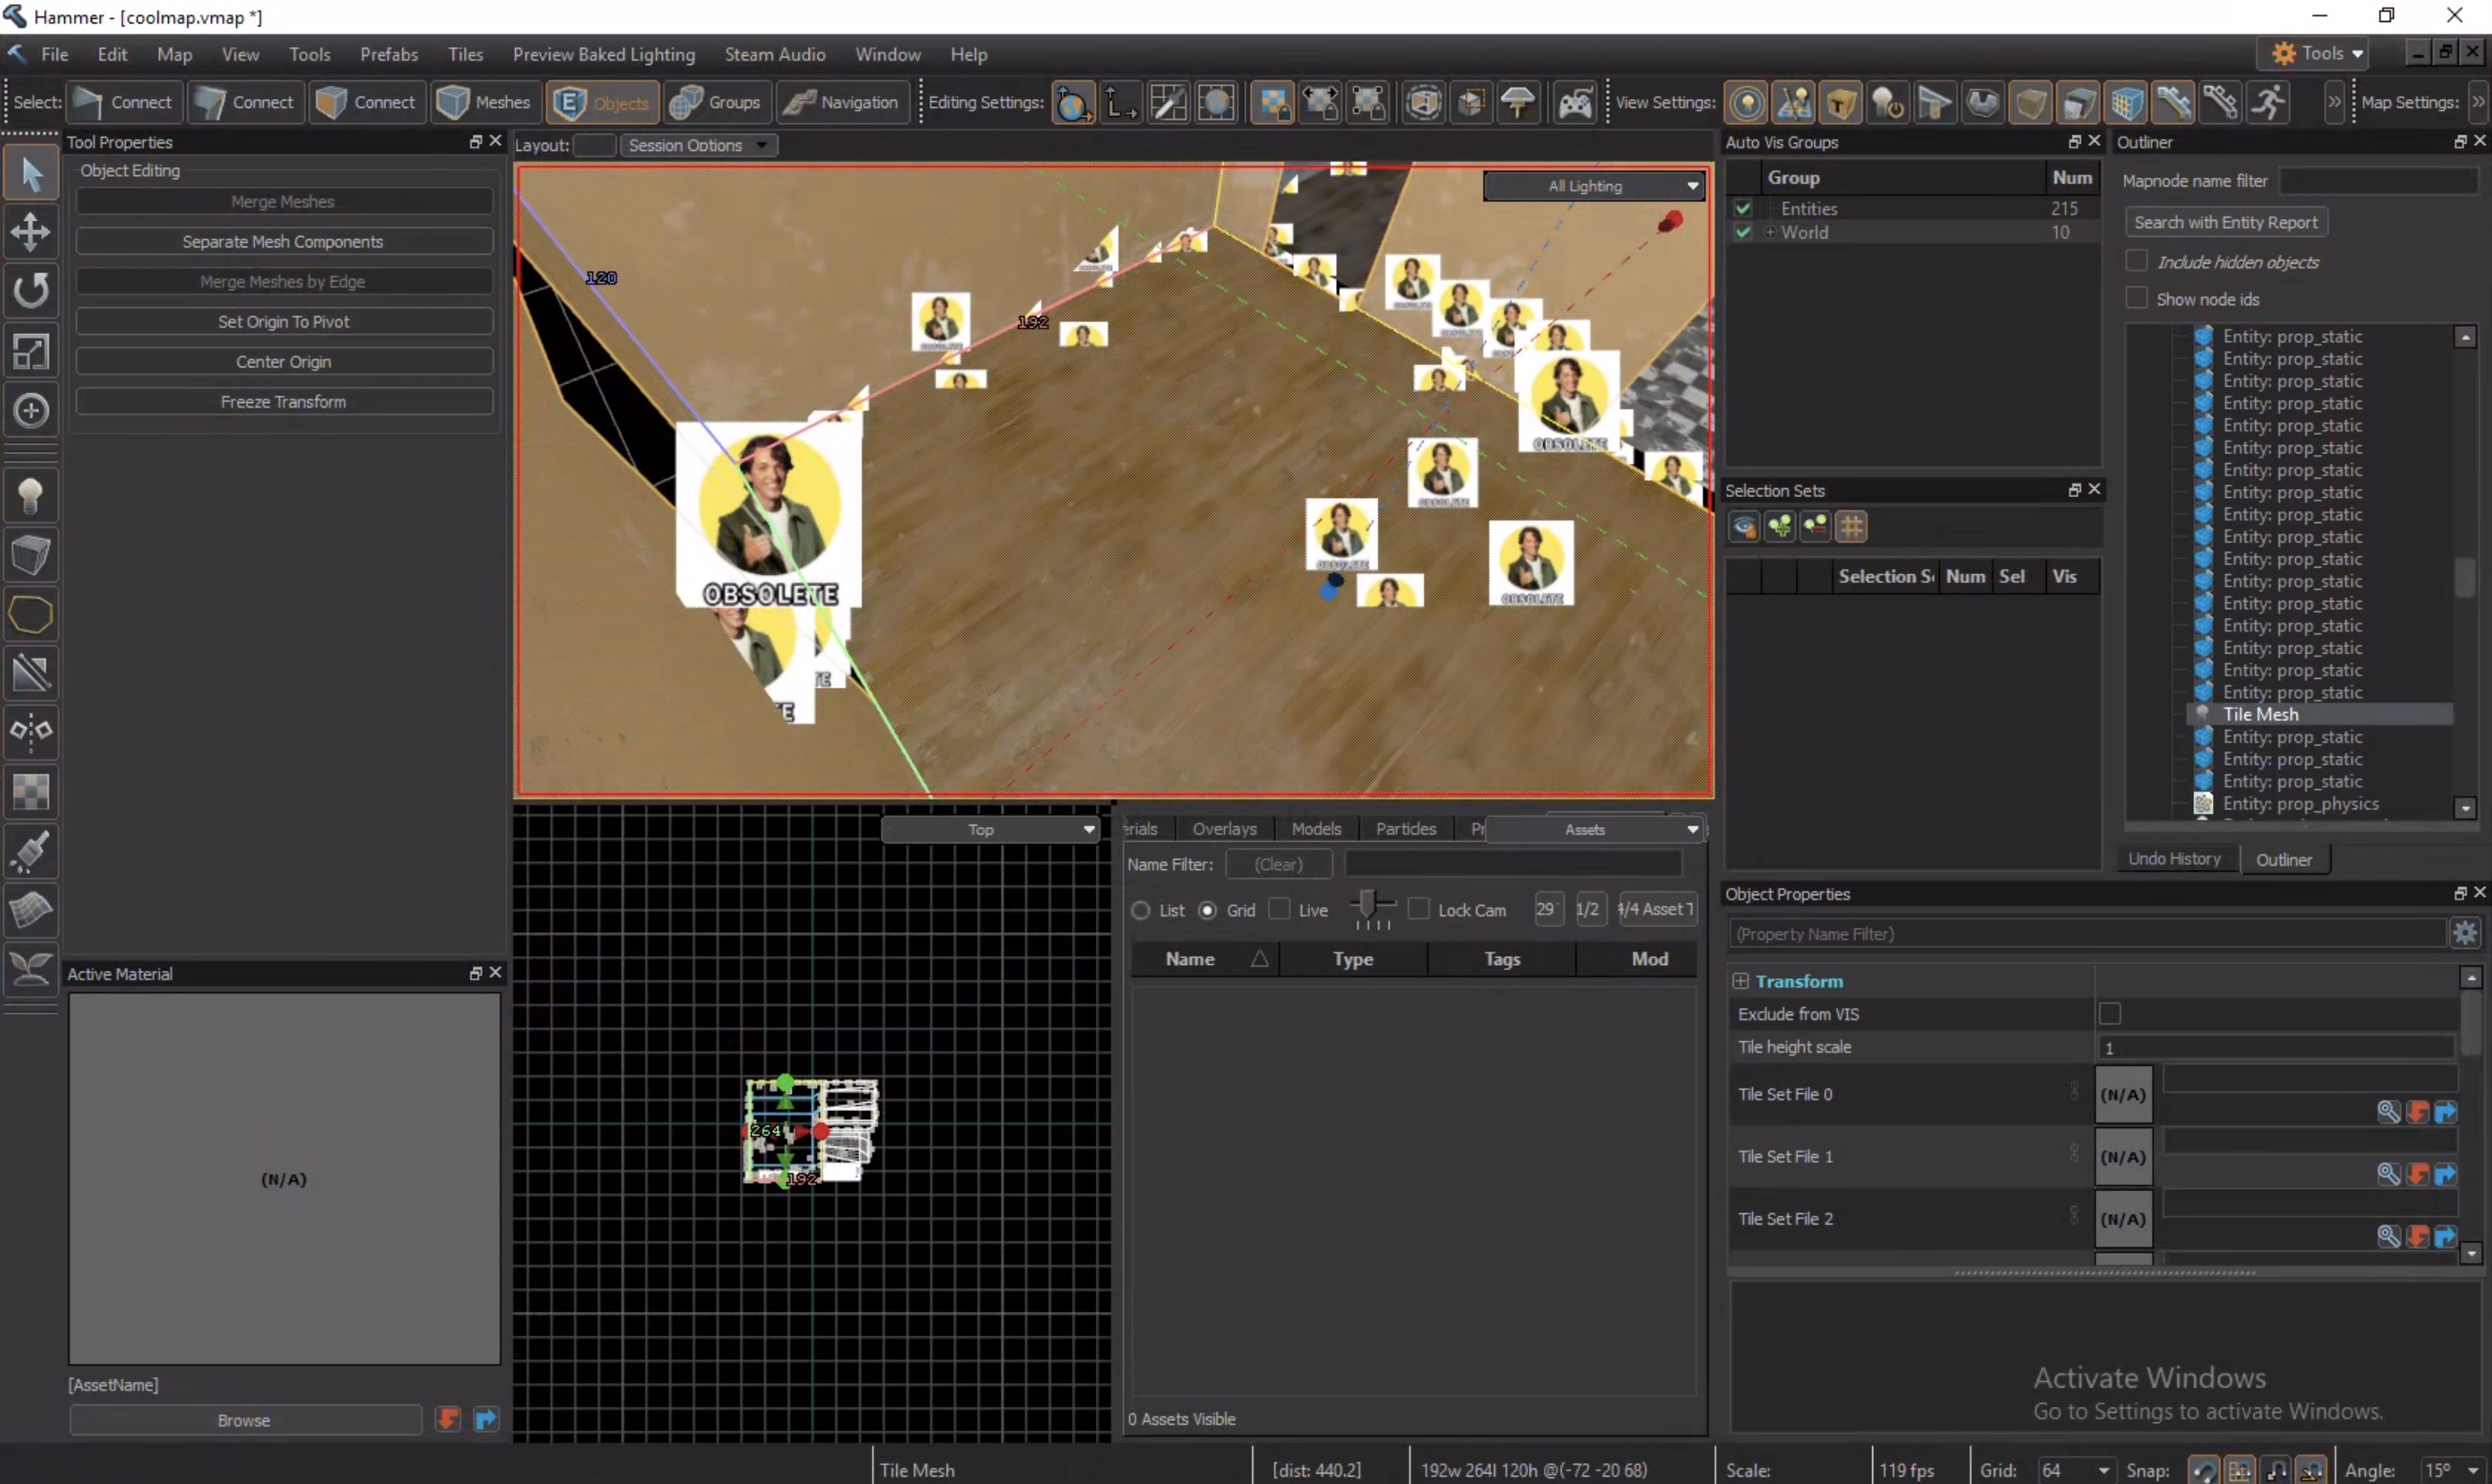Select the Rotate tool in sidebar
Image resolution: width=2492 pixels, height=1484 pixels.
point(31,291)
